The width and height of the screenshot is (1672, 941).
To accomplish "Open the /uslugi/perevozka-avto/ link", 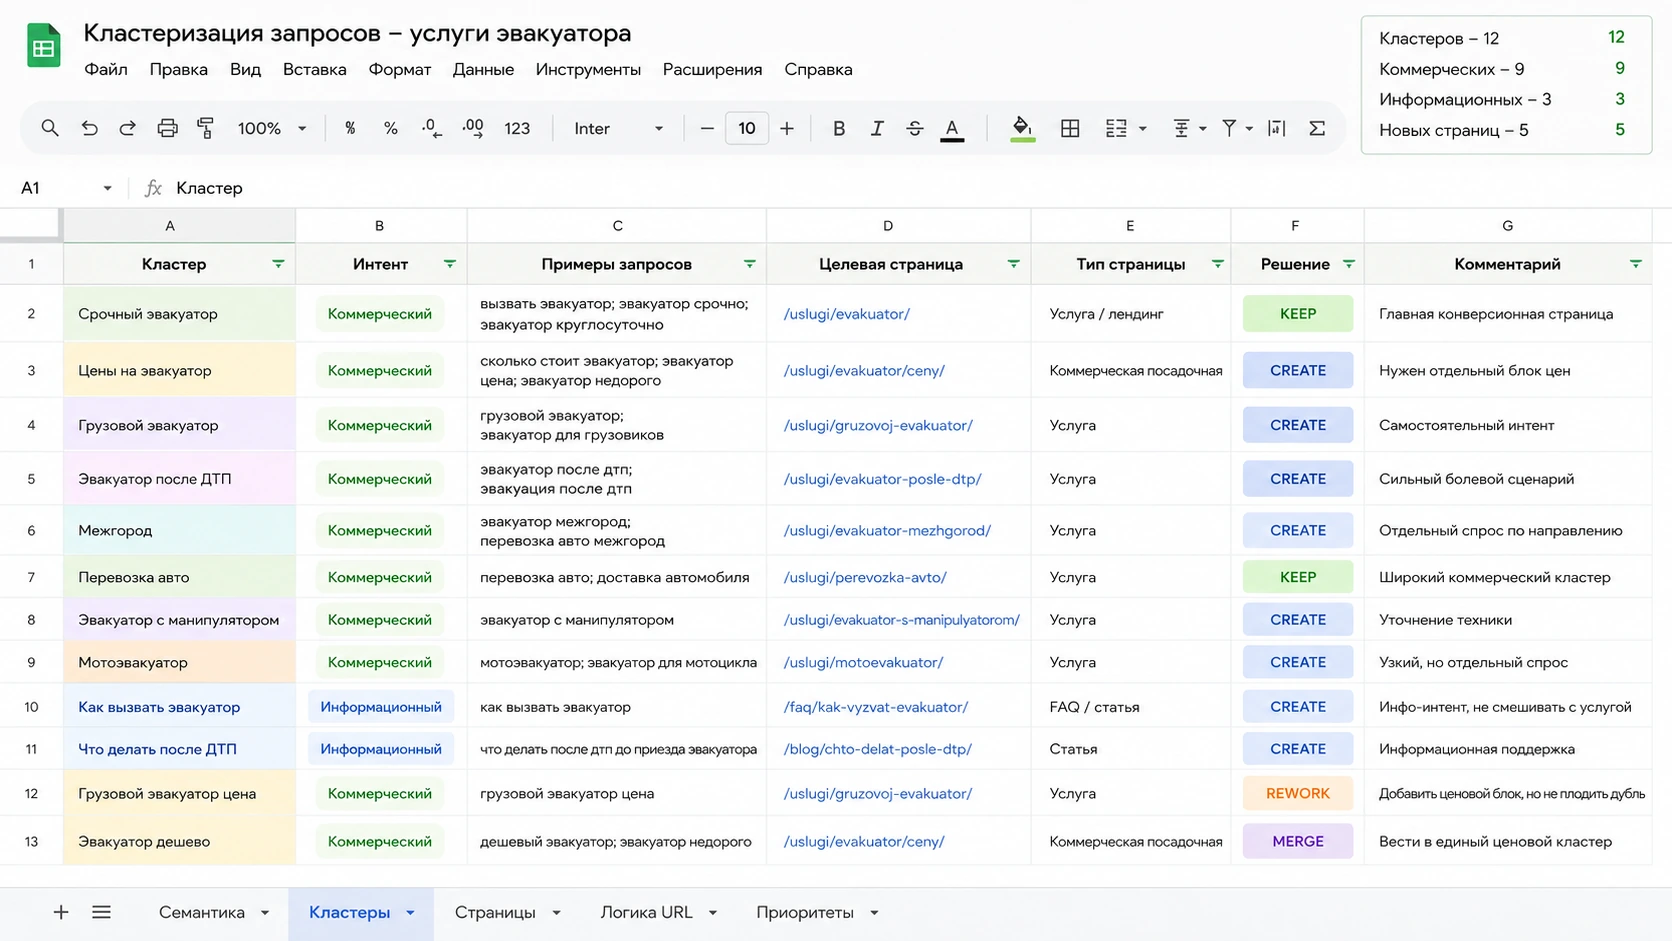I will [865, 577].
